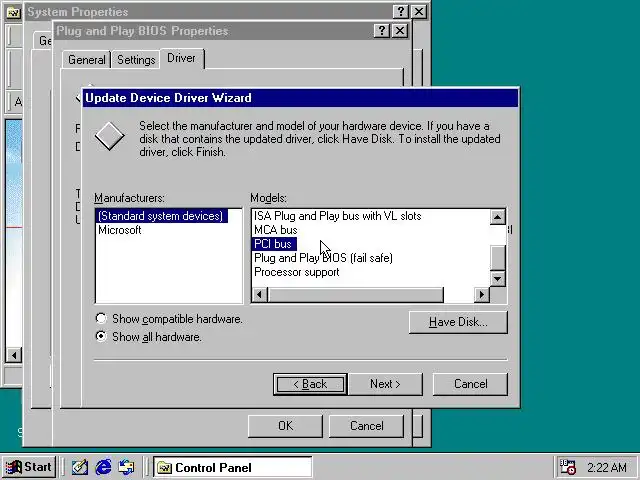Select "Show all hardware" radio button
Screen dimensions: 640x480
(x=101, y=336)
